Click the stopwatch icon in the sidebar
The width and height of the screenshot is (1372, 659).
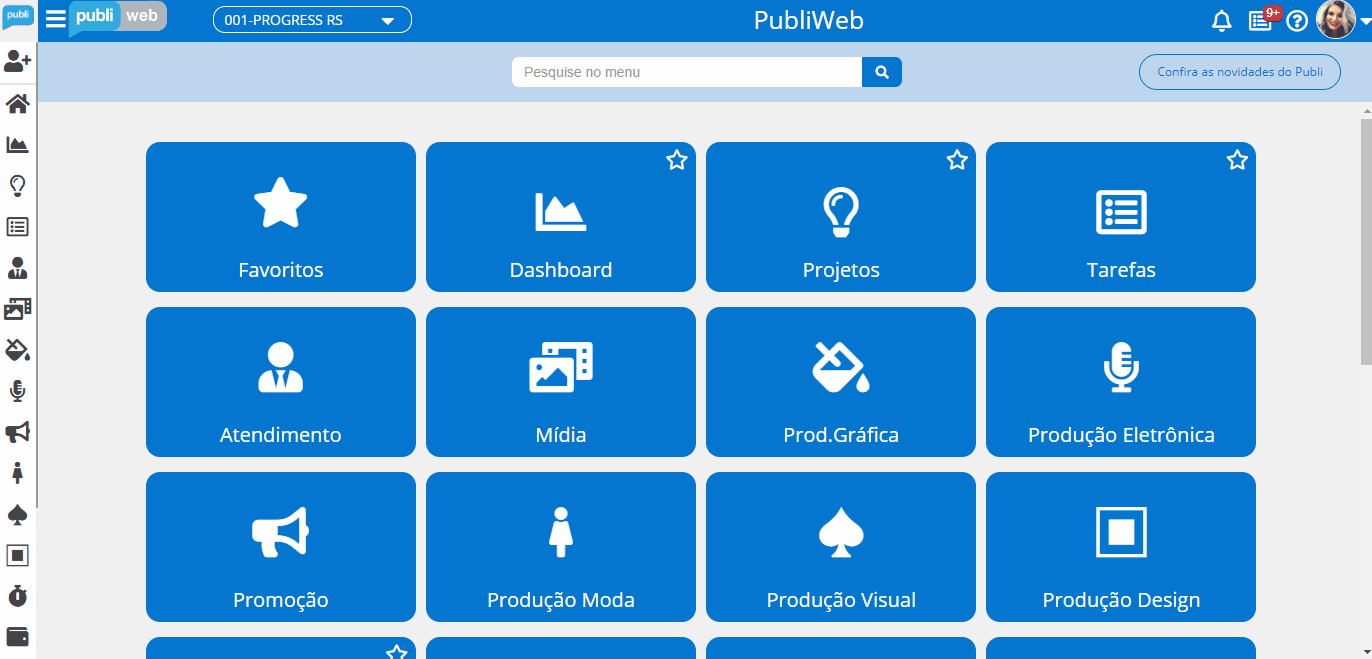[17, 596]
